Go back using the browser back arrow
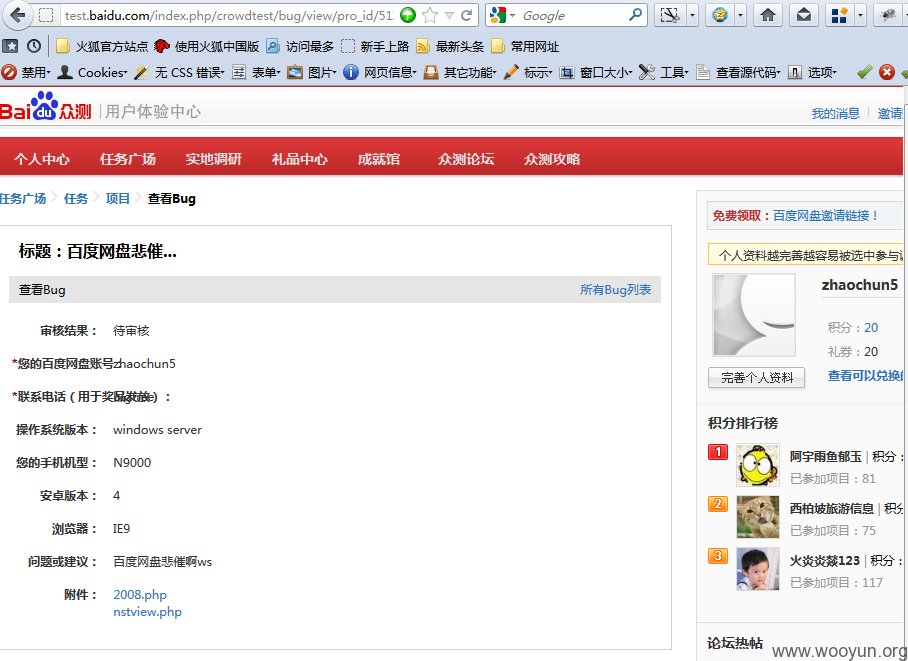Screen dimensions: 908x661 point(18,15)
